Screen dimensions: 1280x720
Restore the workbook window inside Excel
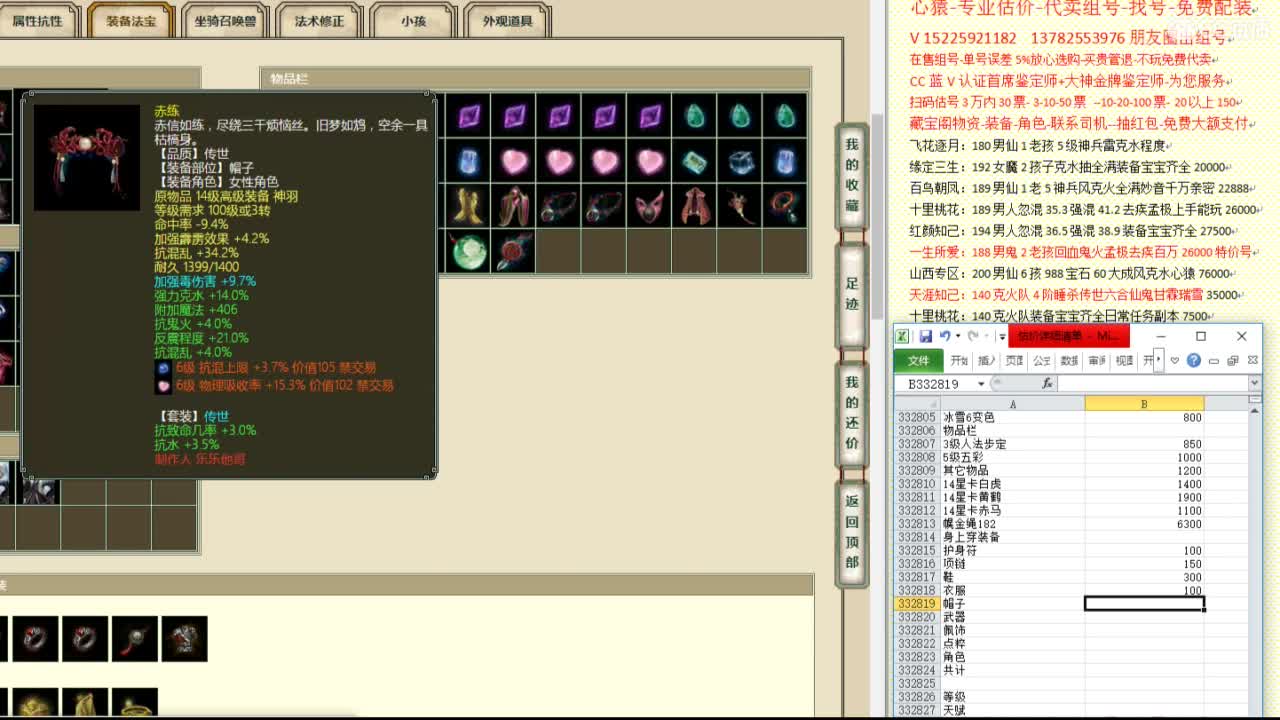tap(1232, 360)
